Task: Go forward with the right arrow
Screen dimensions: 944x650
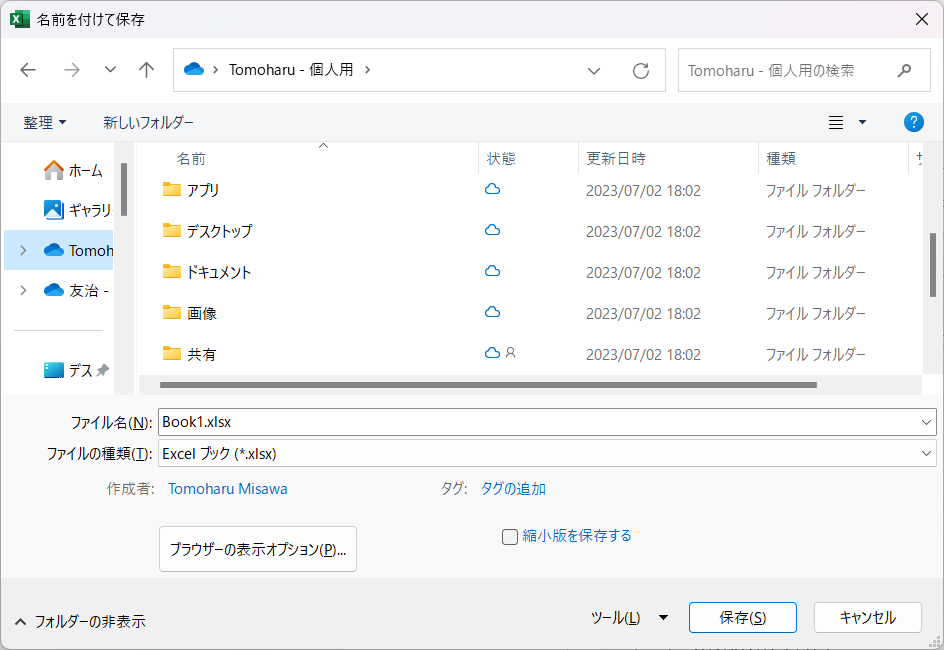Action: (x=72, y=70)
